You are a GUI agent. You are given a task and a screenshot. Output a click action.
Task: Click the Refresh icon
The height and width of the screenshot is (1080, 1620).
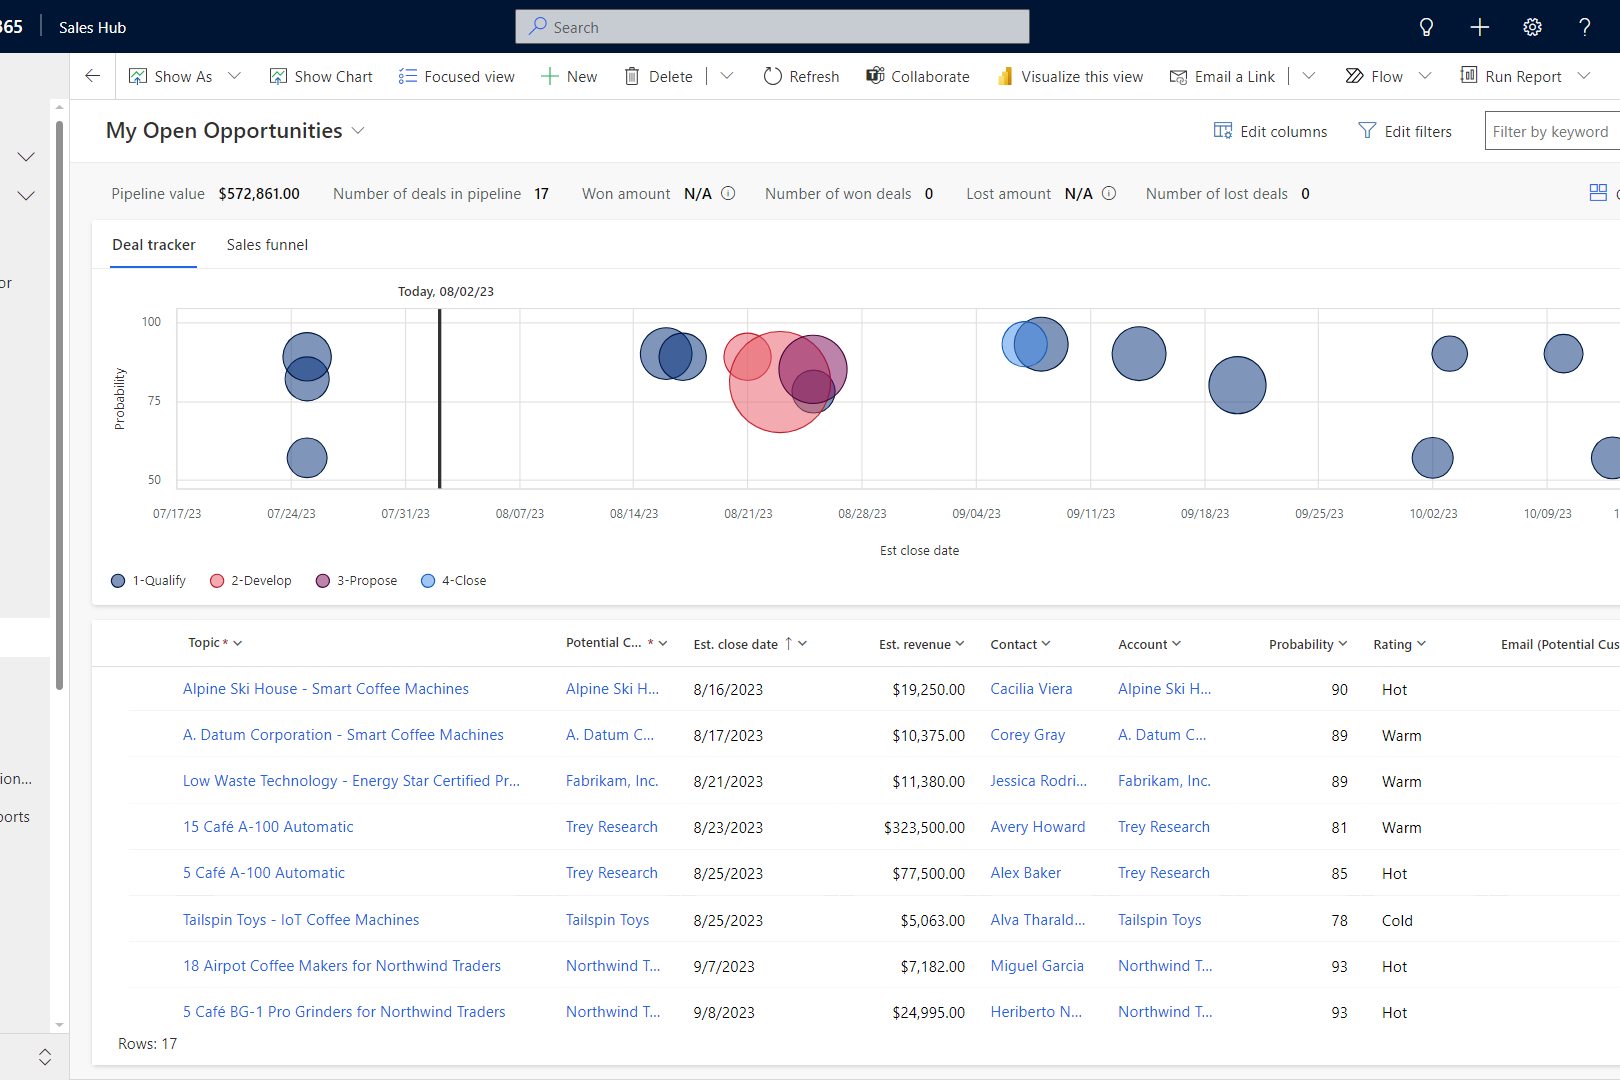pyautogui.click(x=770, y=76)
